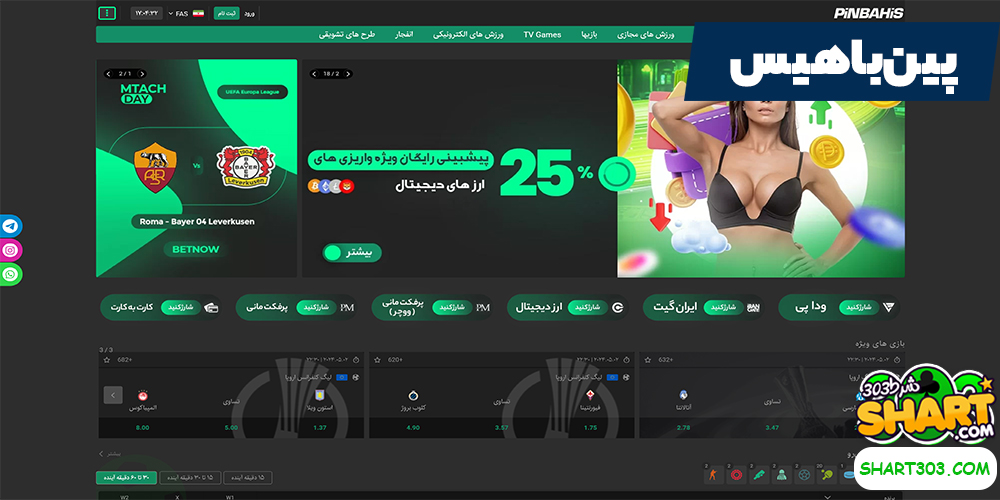Viewport: 1000px width, 500px height.
Task: Open the 25% crypto deposit promo banner
Action: pos(603,168)
